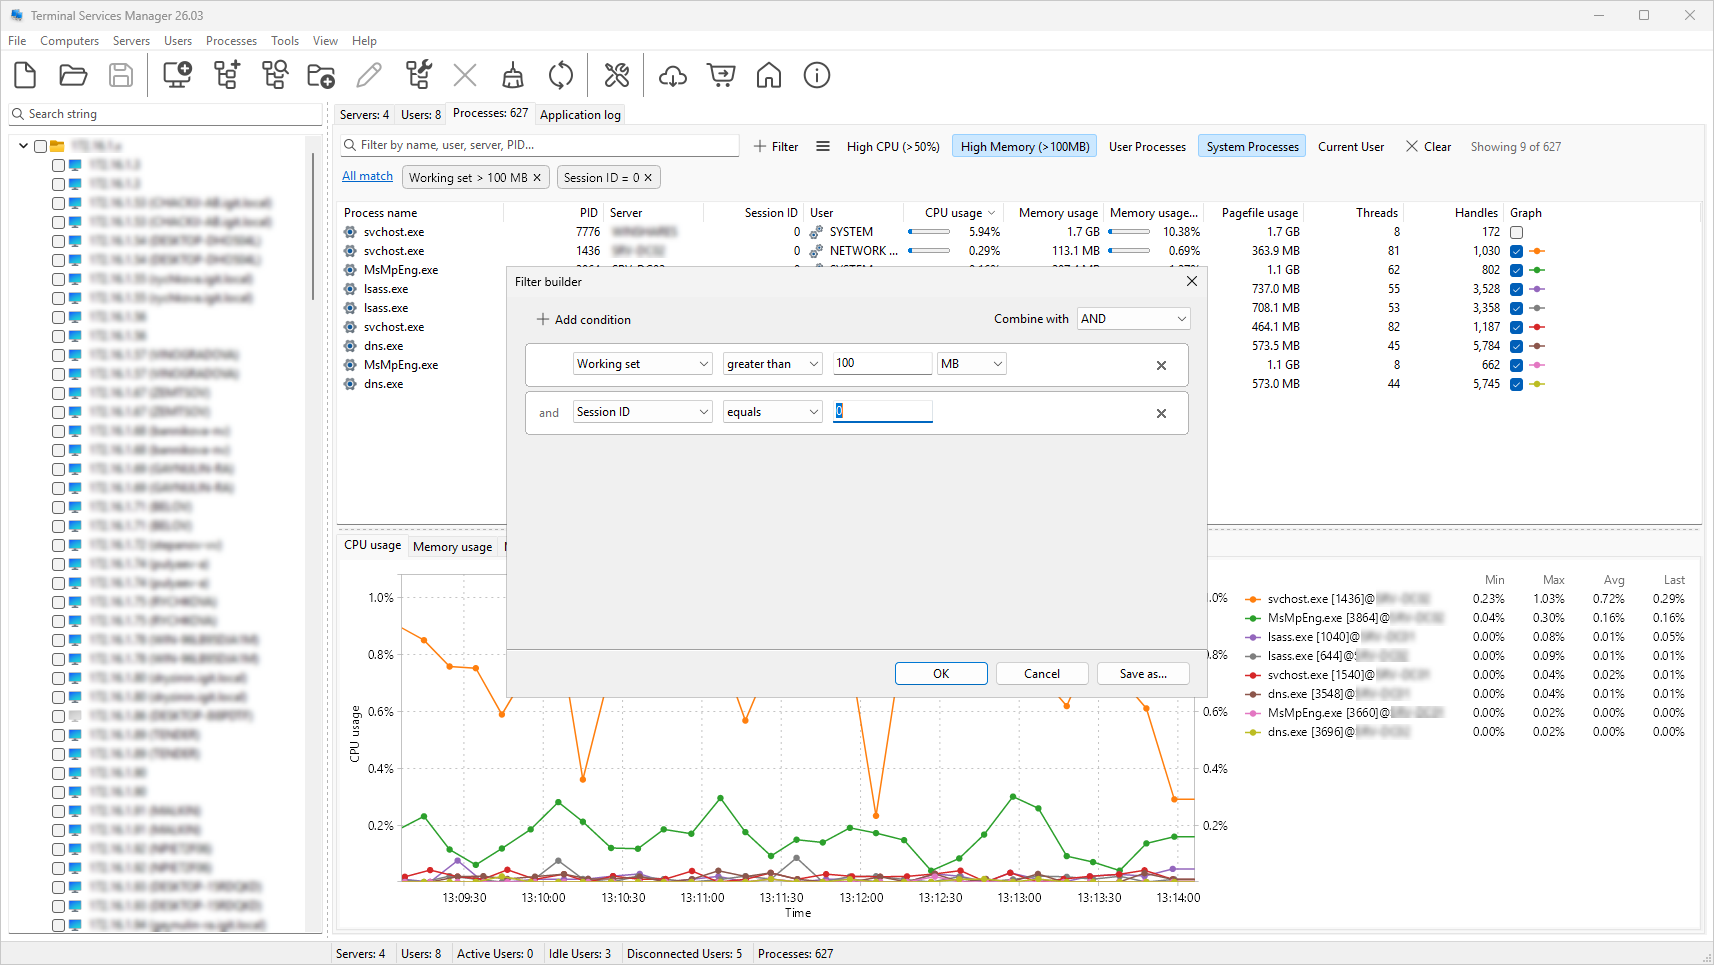Click the Session ID value input field
1714x965 pixels.
tap(881, 411)
